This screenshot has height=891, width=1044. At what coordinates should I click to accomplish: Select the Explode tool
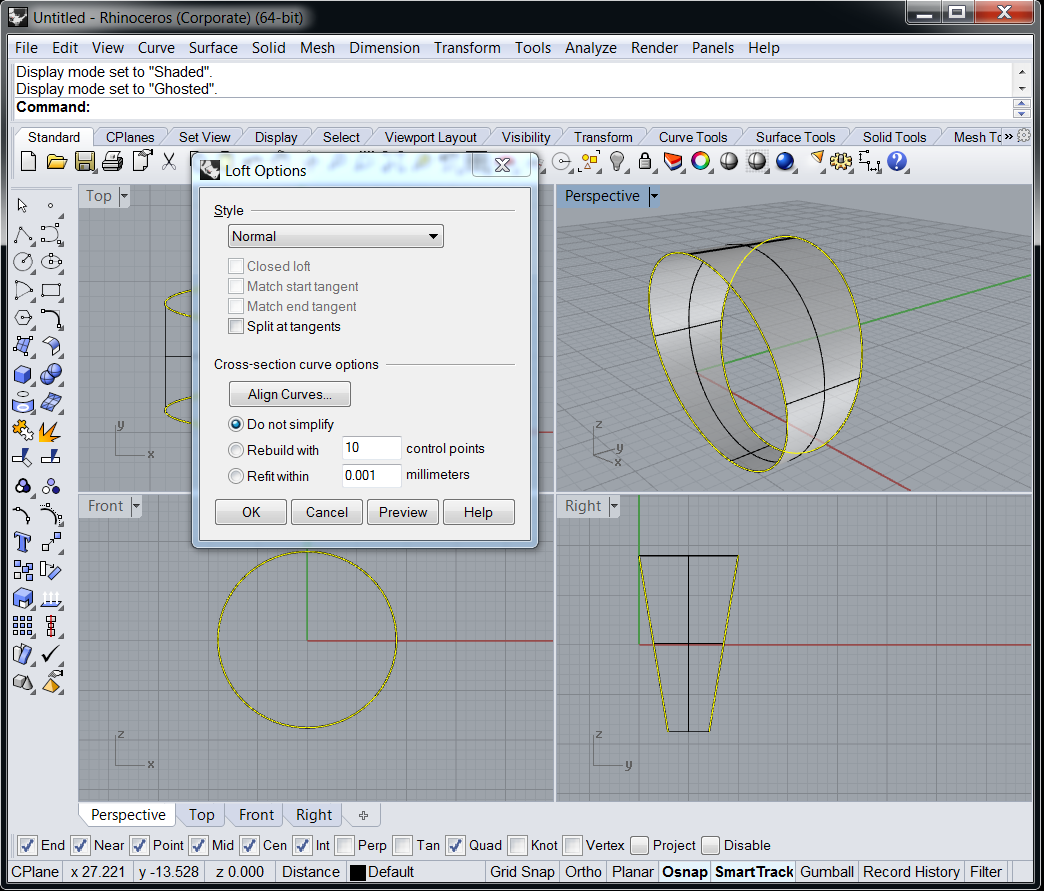[50, 432]
